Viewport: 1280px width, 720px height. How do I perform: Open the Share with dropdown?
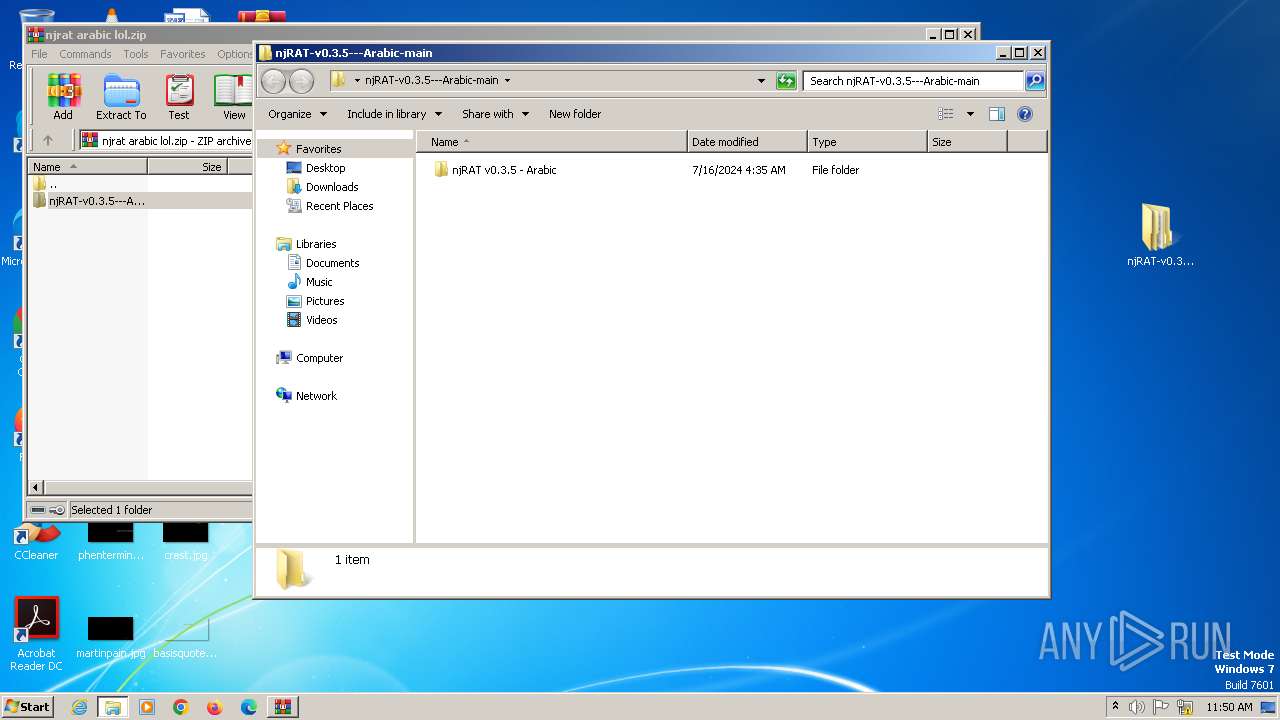(495, 114)
